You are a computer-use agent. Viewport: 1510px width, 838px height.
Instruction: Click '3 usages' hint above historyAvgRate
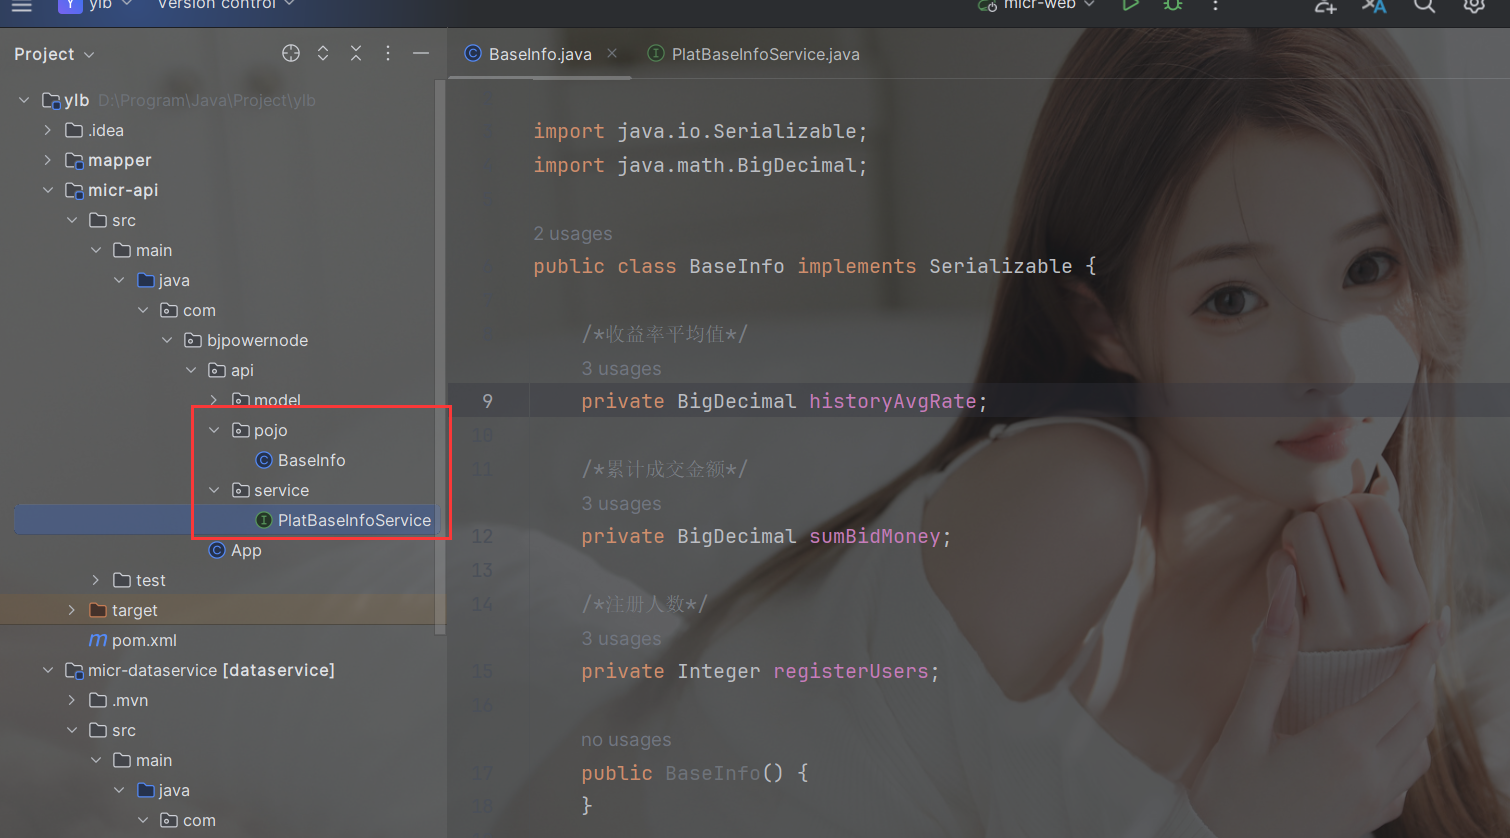[x=621, y=368]
